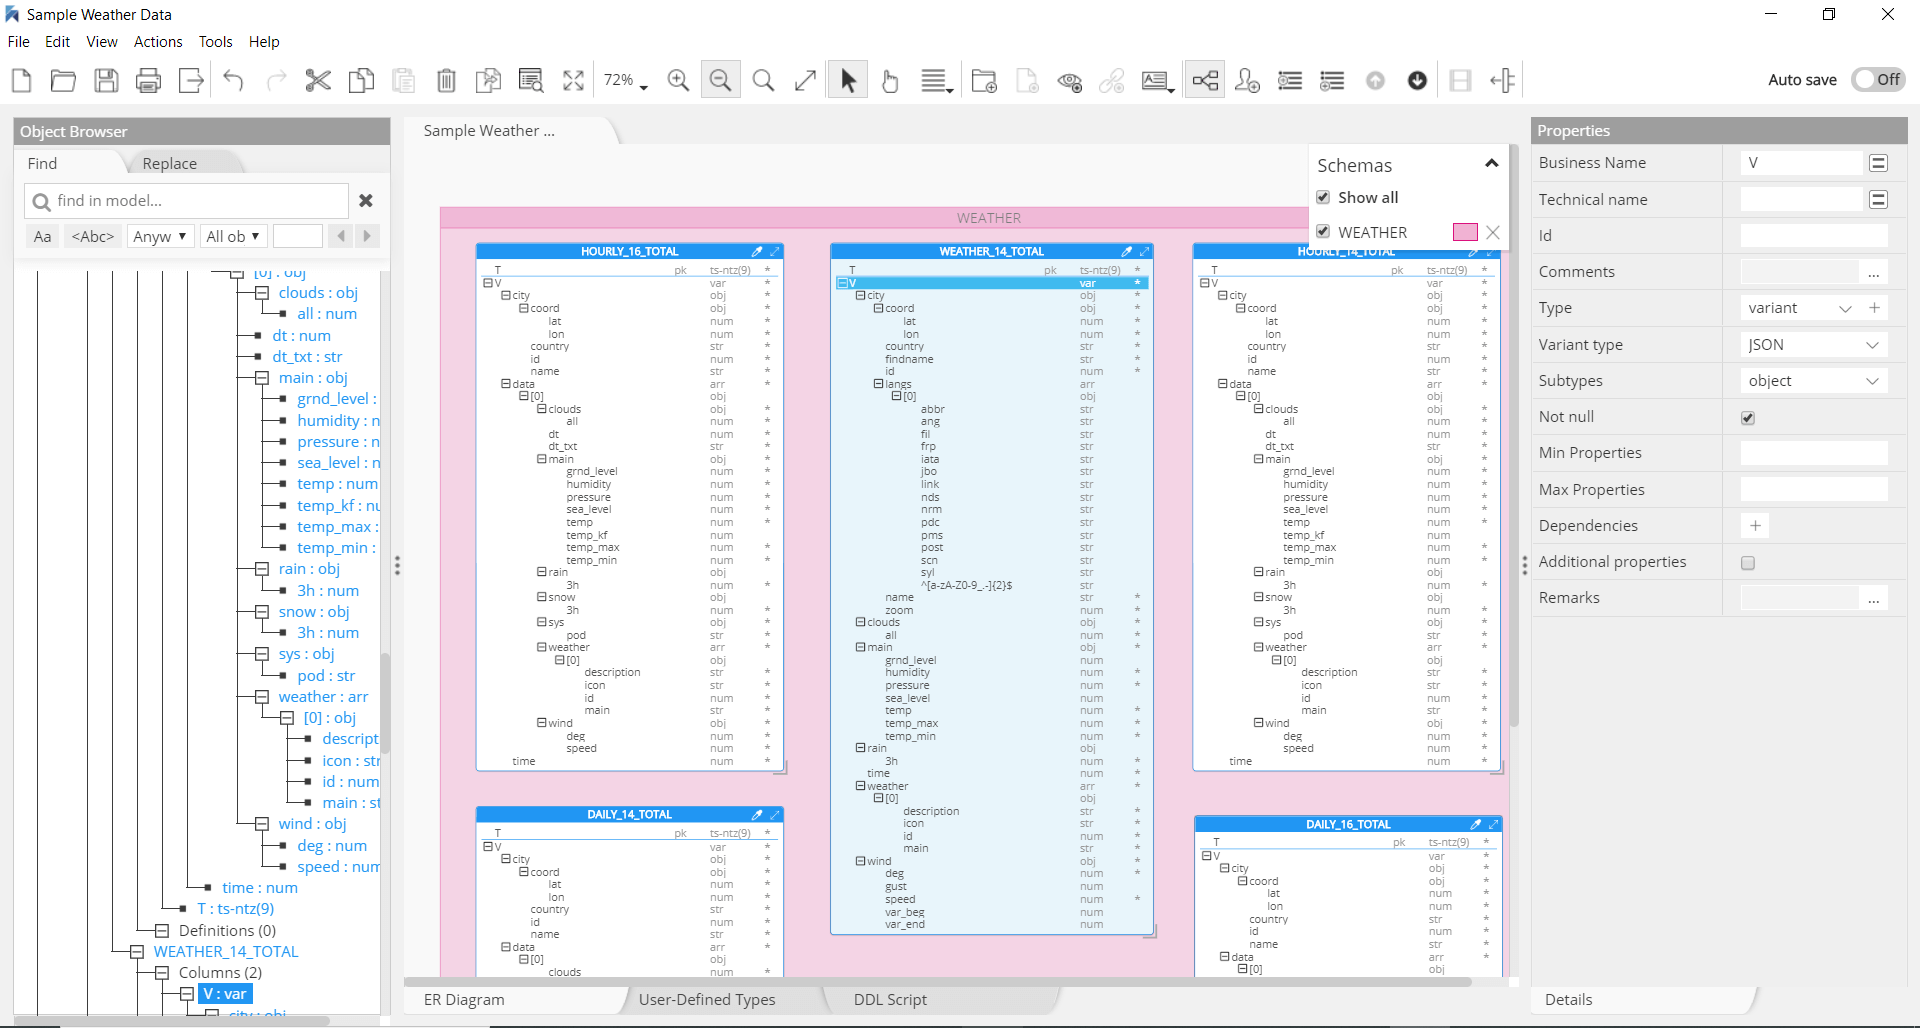Switch to the DDL Script tab
This screenshot has width=1920, height=1028.
coord(889,999)
